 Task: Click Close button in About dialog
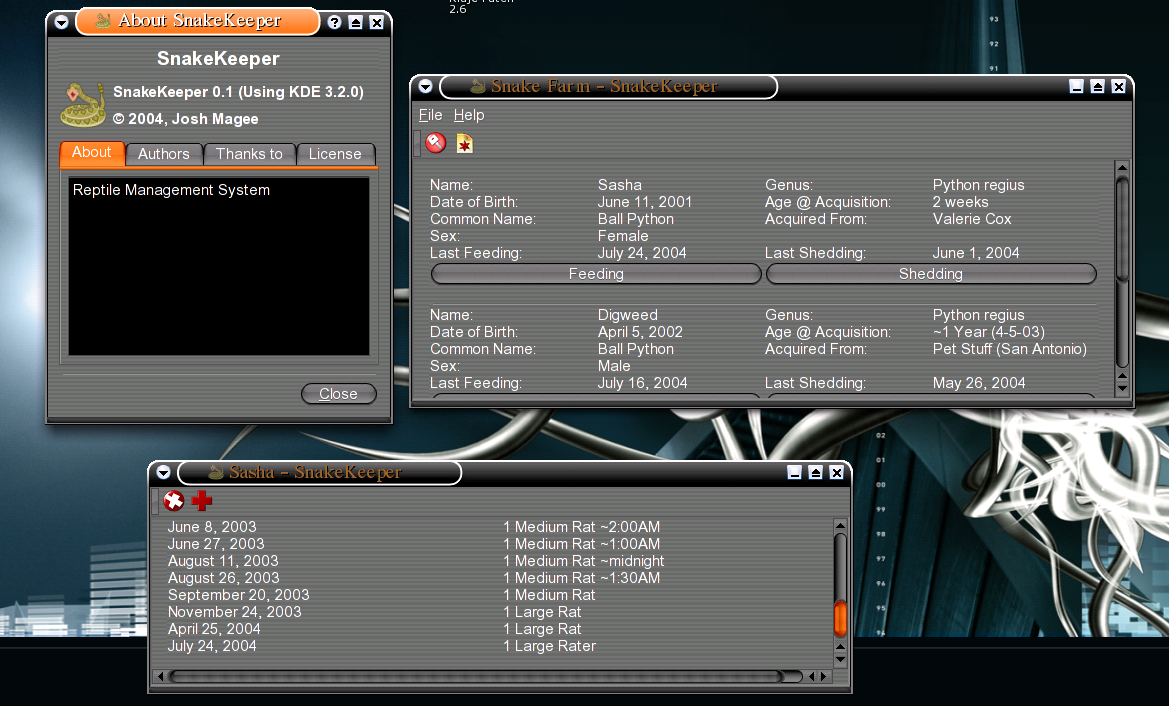coord(338,394)
